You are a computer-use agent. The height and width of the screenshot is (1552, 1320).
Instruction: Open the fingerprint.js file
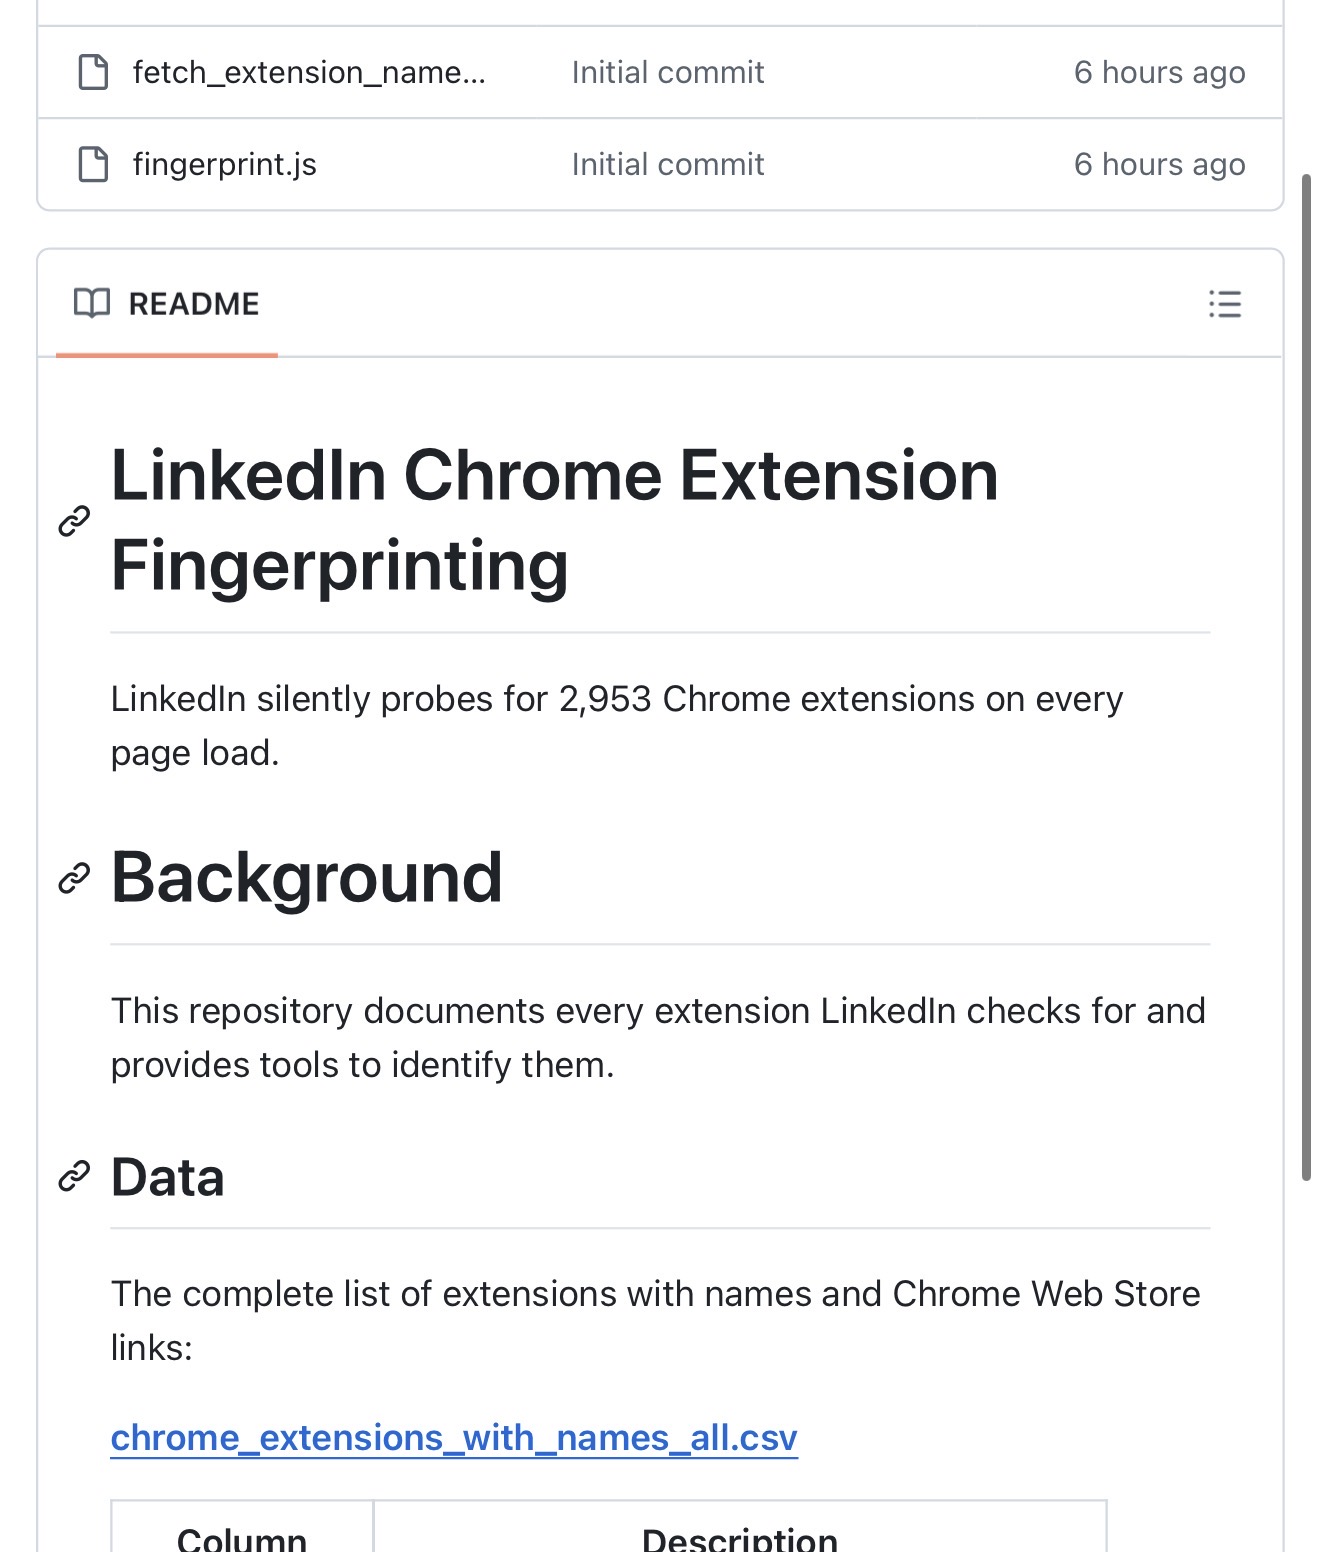tap(224, 164)
